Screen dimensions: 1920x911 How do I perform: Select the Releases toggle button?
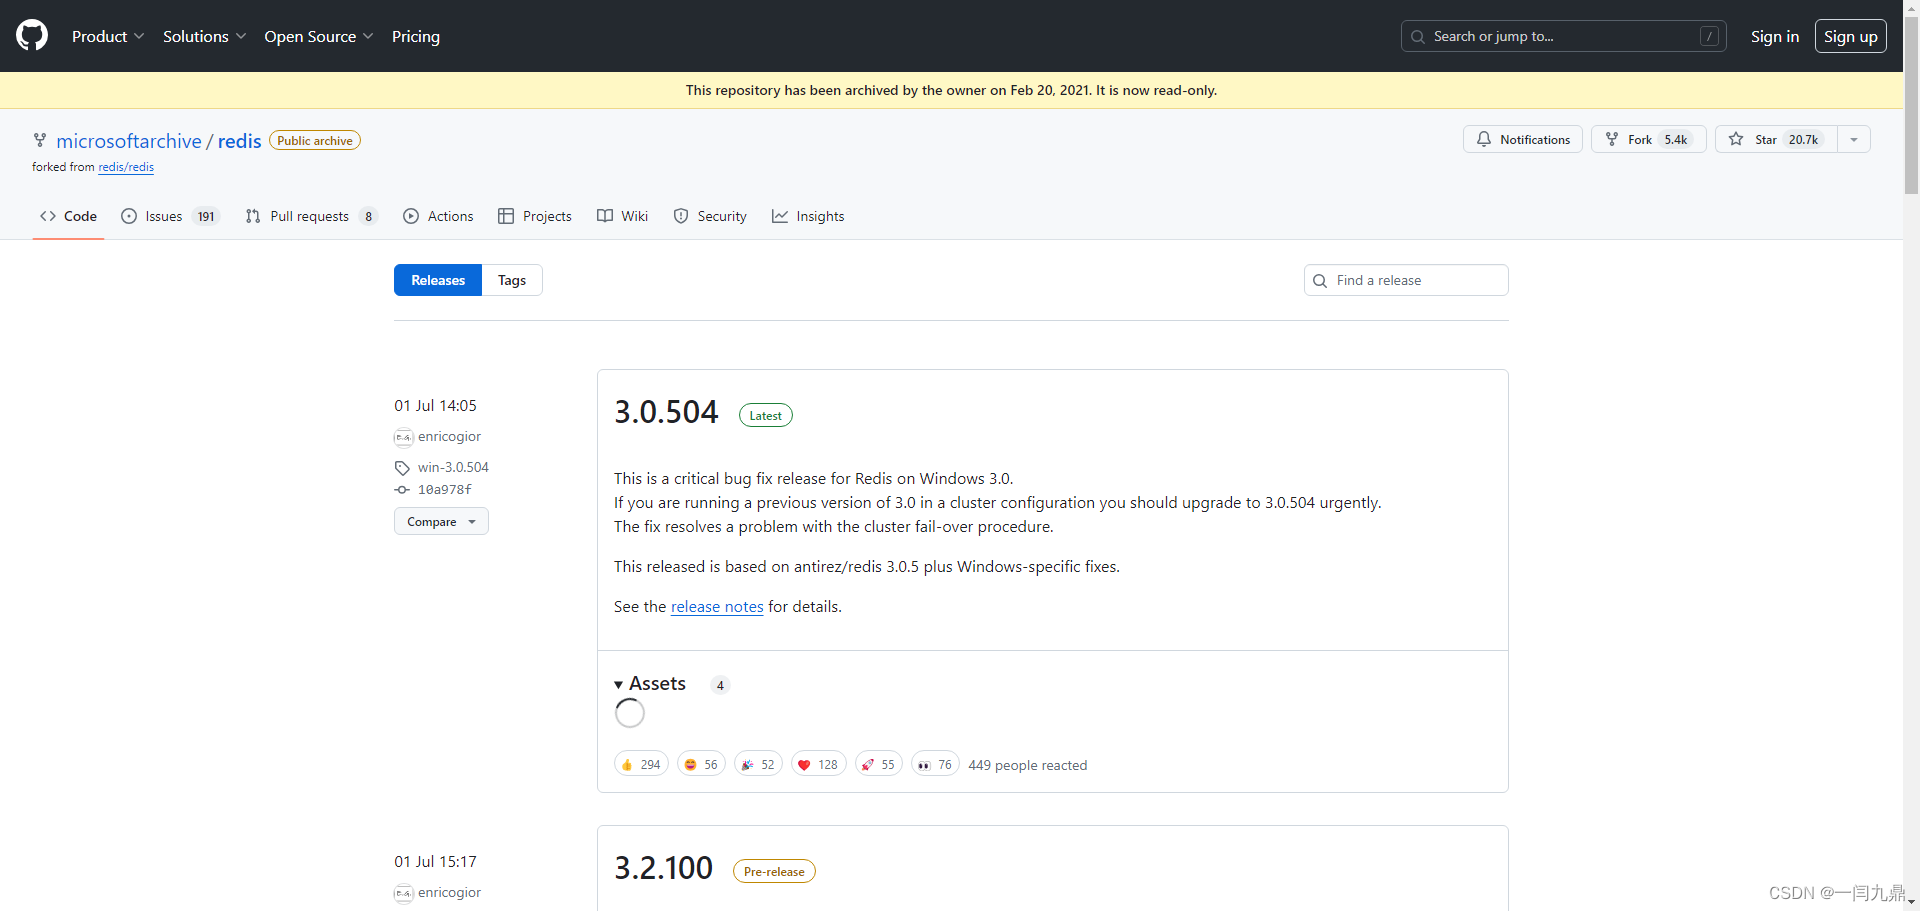point(438,280)
